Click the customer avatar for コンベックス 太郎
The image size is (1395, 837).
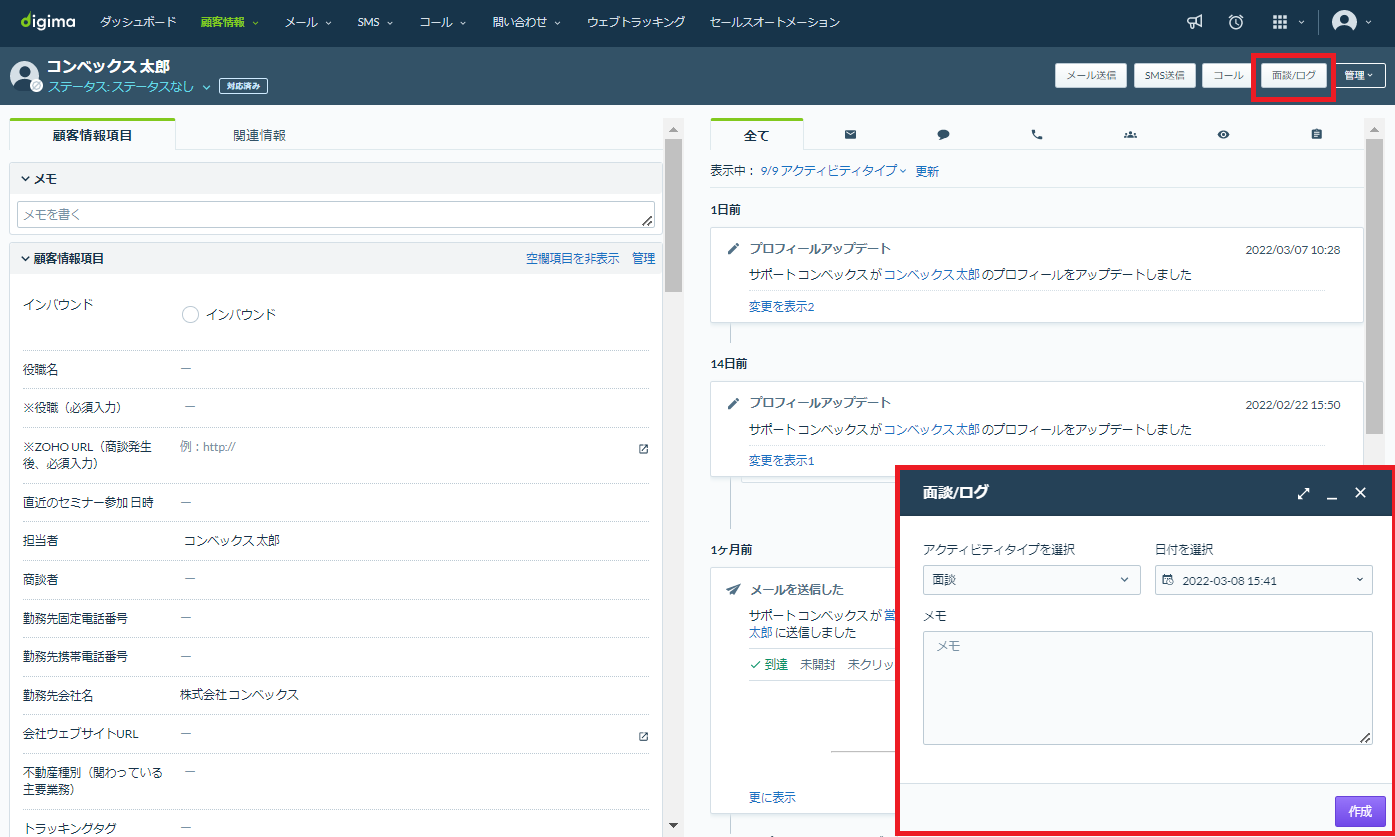point(25,76)
